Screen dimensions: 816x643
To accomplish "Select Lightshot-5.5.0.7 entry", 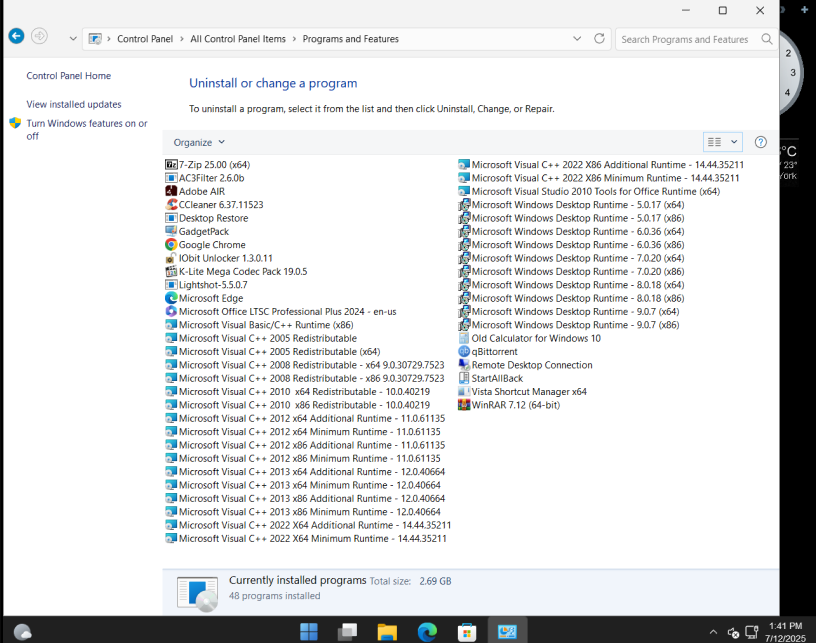I will [207, 285].
